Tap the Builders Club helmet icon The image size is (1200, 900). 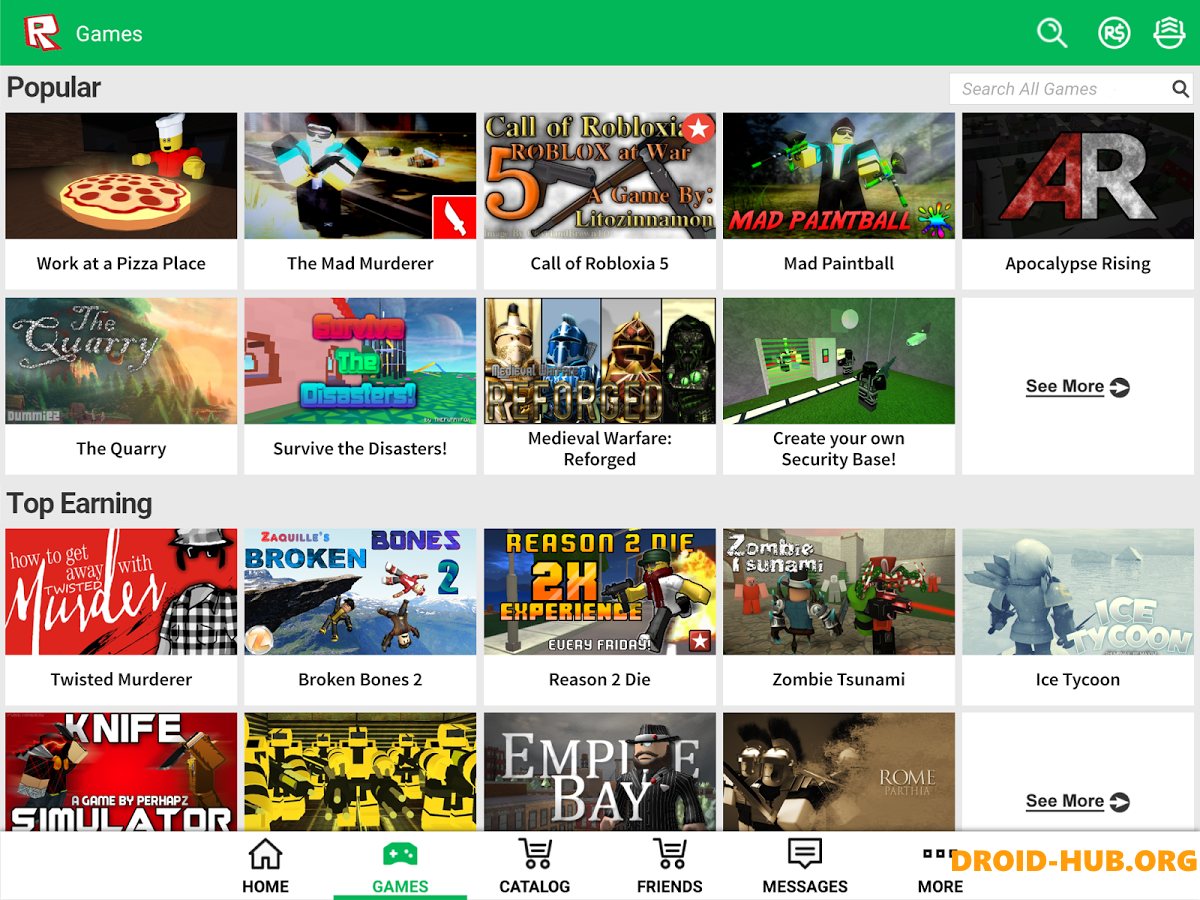point(1169,33)
